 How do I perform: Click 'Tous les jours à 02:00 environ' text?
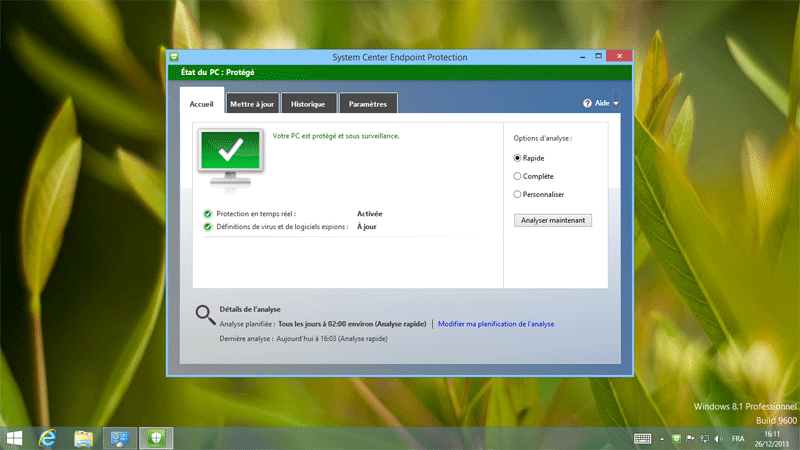pyautogui.click(x=326, y=324)
